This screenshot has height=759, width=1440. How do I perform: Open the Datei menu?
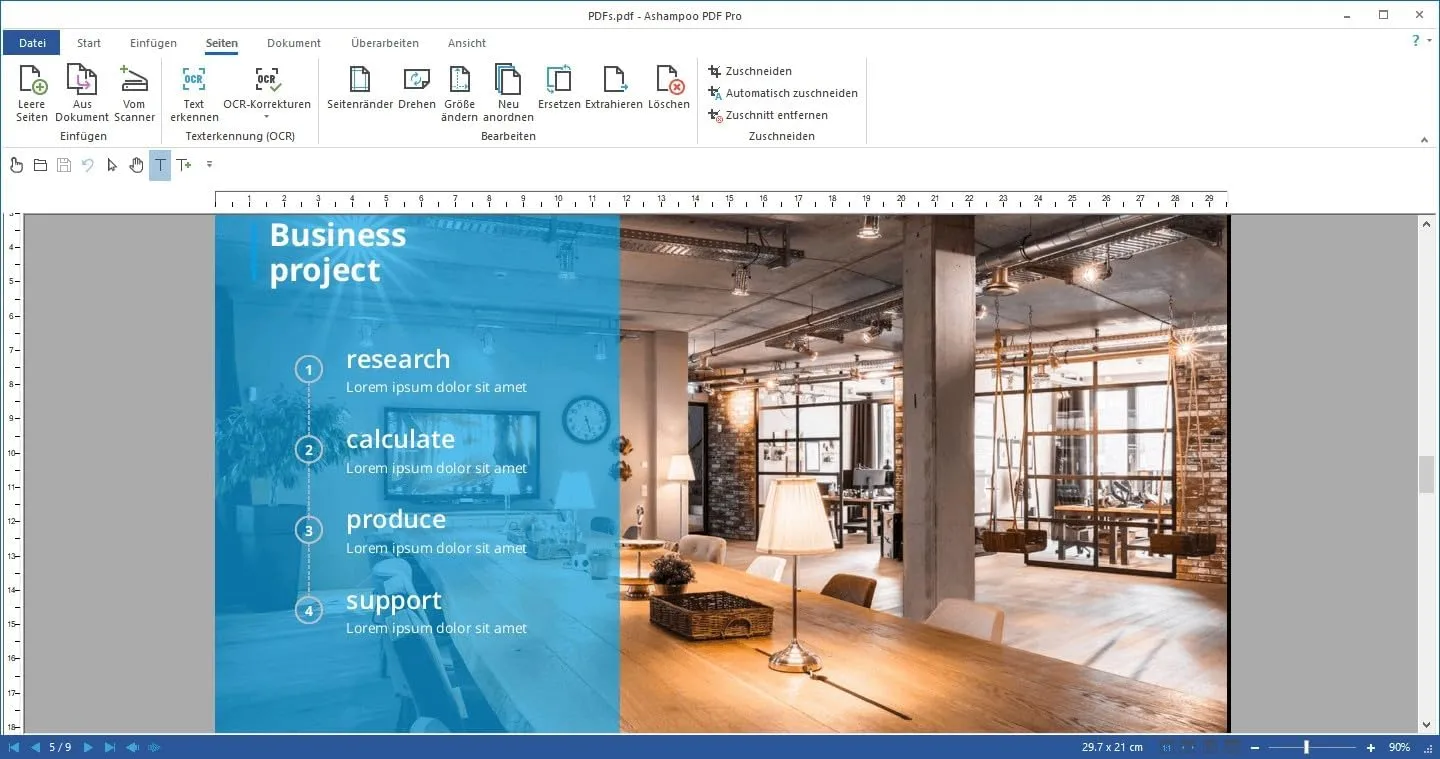[32, 42]
